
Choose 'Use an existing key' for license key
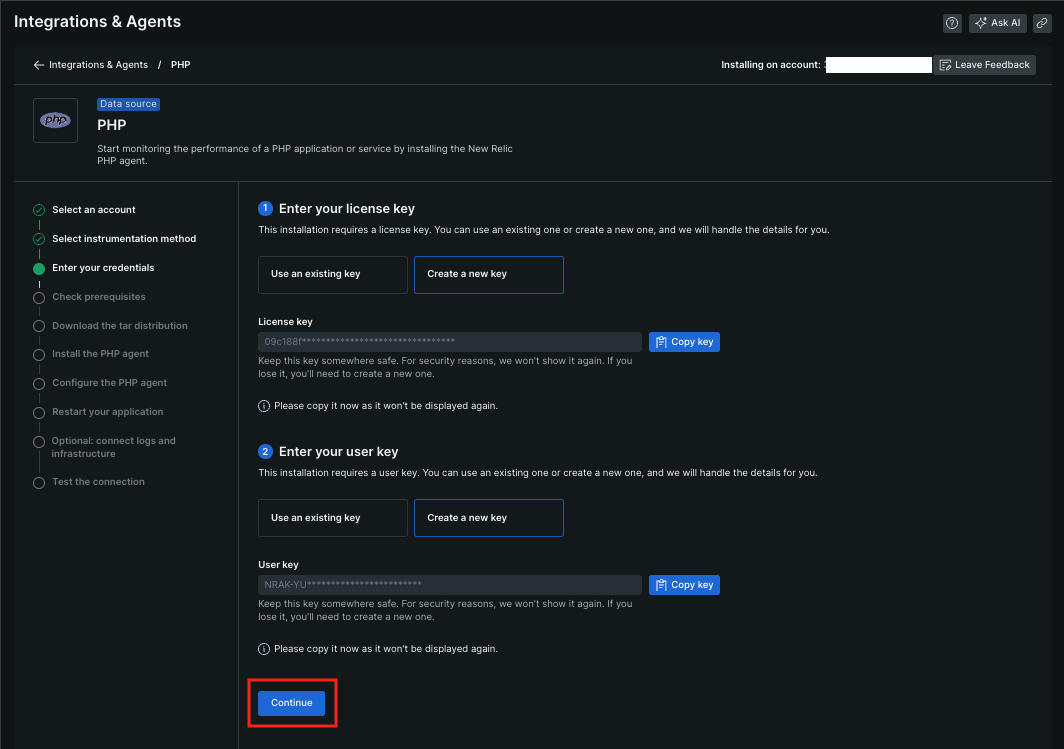click(x=332, y=275)
